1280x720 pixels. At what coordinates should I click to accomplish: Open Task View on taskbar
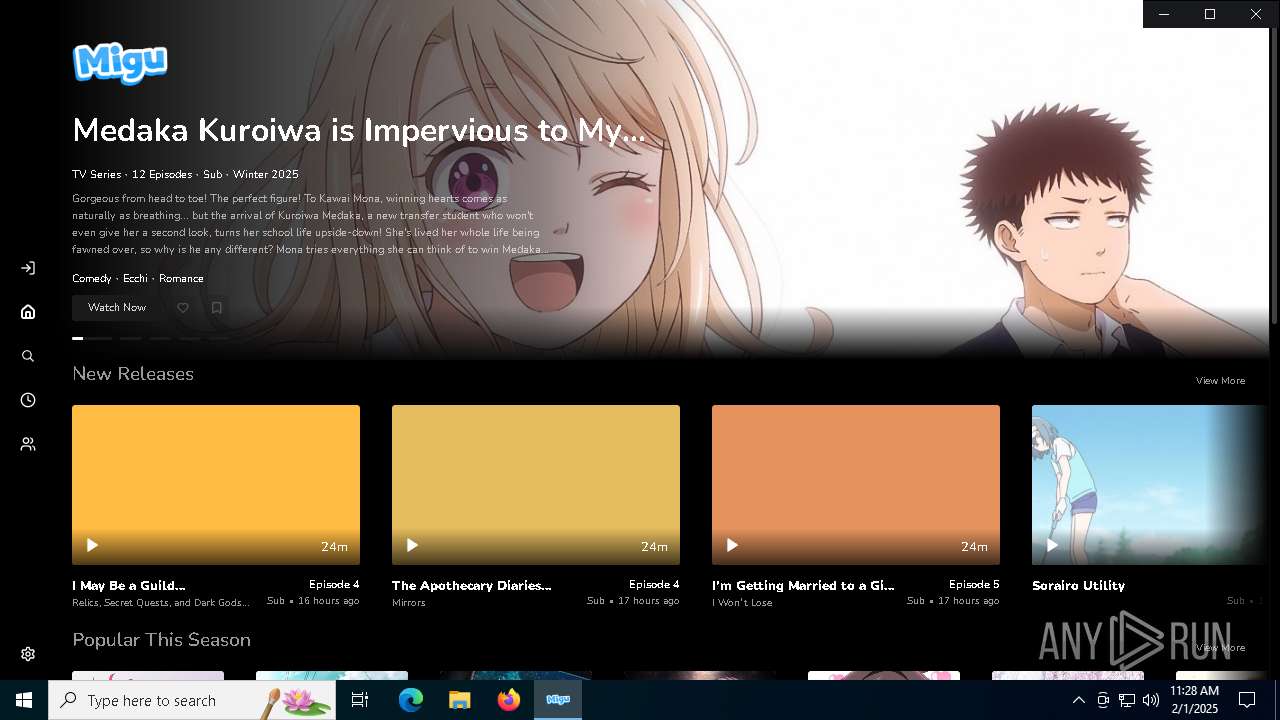click(360, 700)
